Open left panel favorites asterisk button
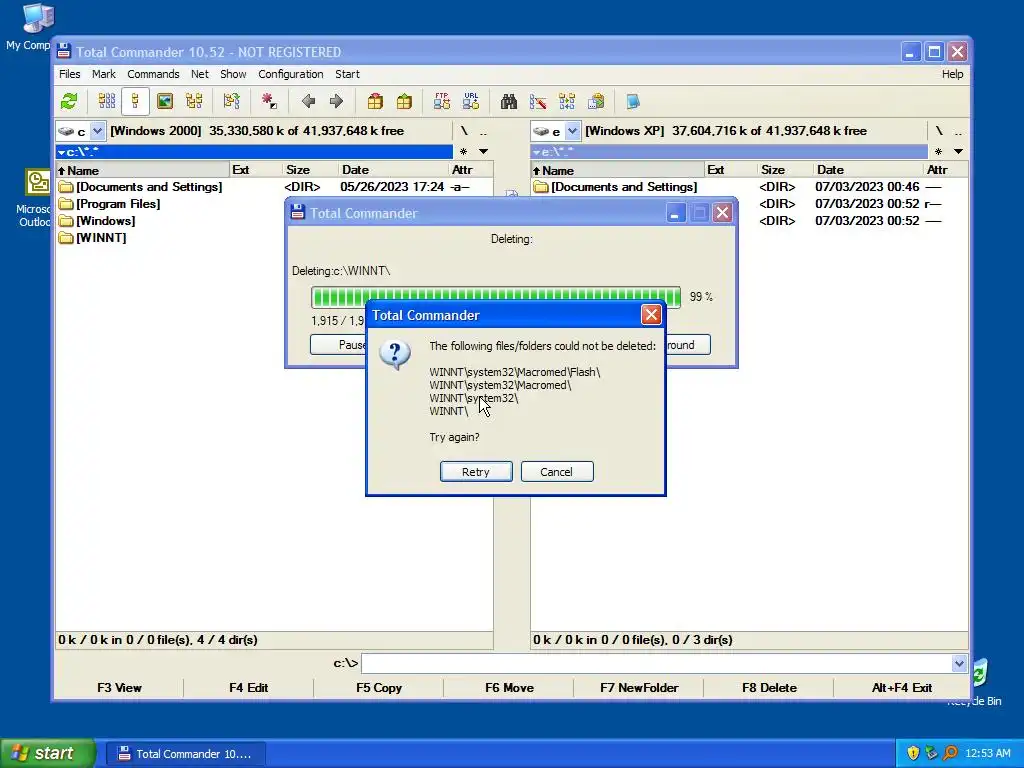The image size is (1024, 768). pos(463,152)
